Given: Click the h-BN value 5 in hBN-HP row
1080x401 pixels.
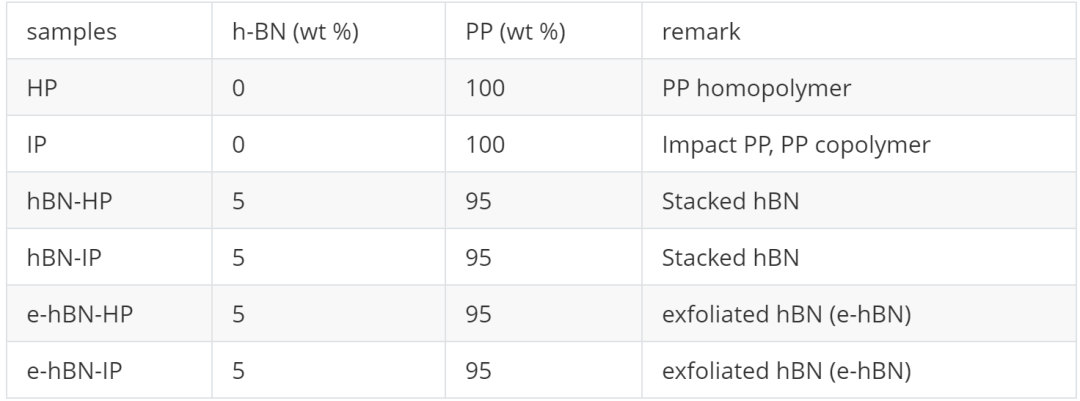Looking at the screenshot, I should pos(237,201).
